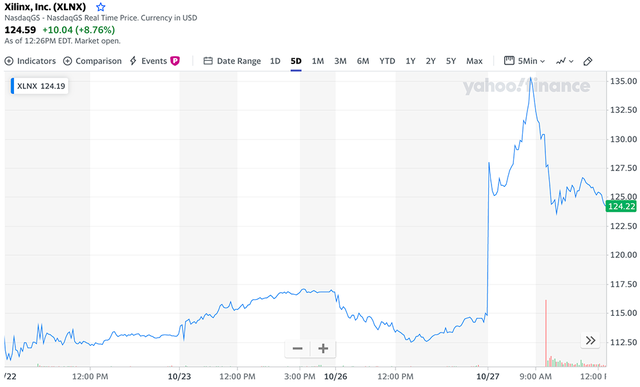This screenshot has width=640, height=387.
Task: Switch to the 1M range
Action: [x=318, y=61]
